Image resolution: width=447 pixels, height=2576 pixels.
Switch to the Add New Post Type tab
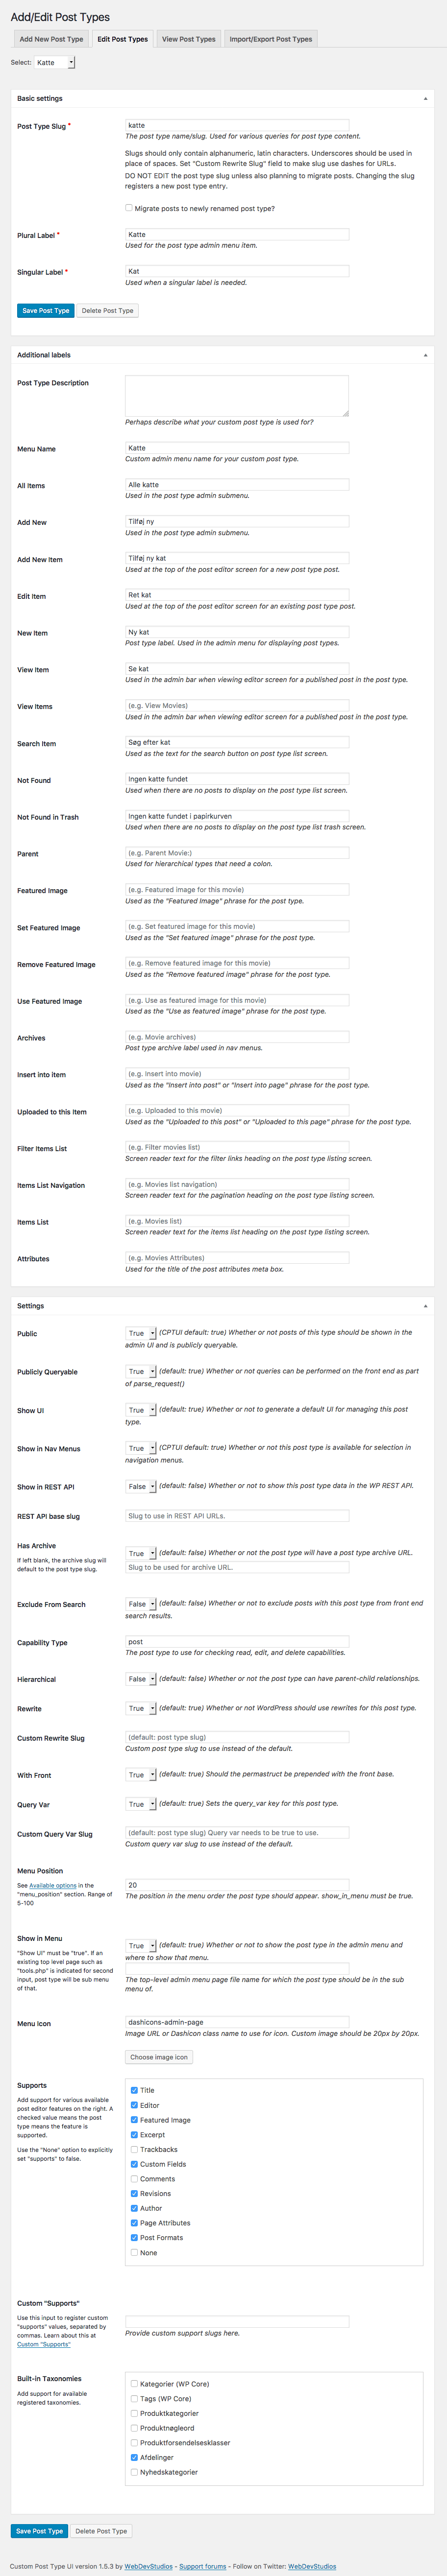tap(51, 39)
